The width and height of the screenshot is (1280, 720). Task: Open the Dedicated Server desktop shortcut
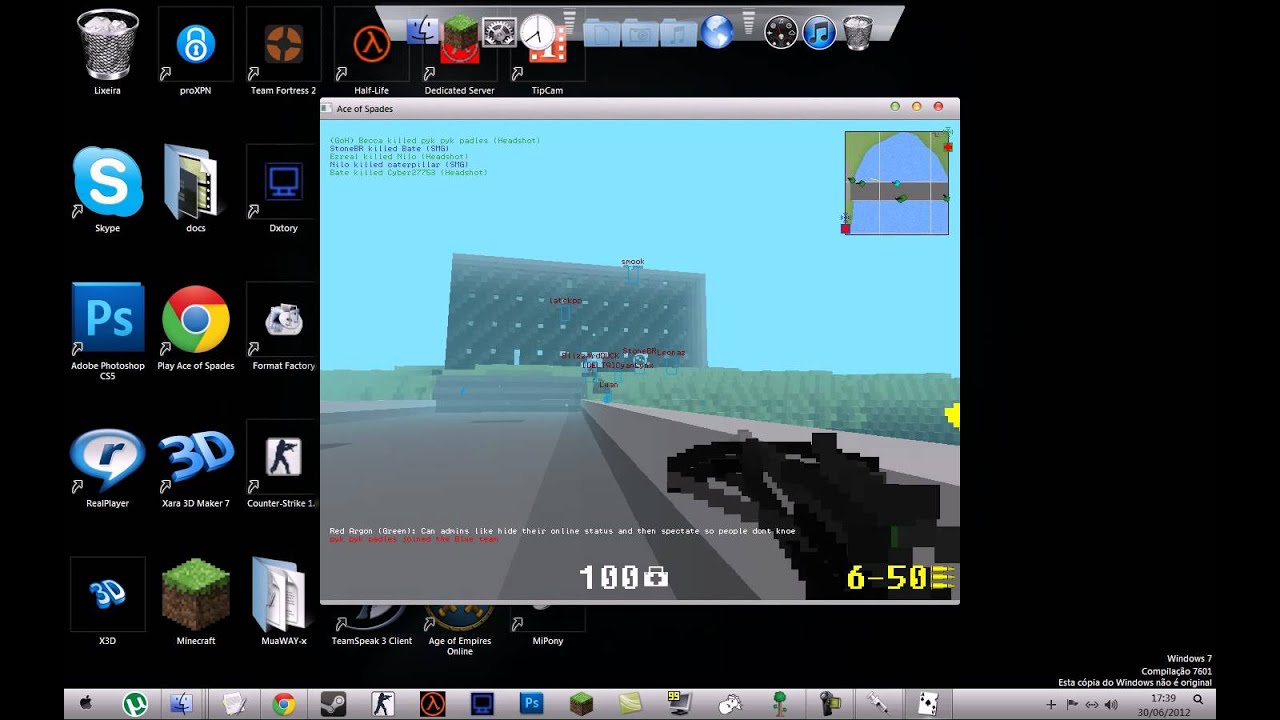[x=459, y=60]
